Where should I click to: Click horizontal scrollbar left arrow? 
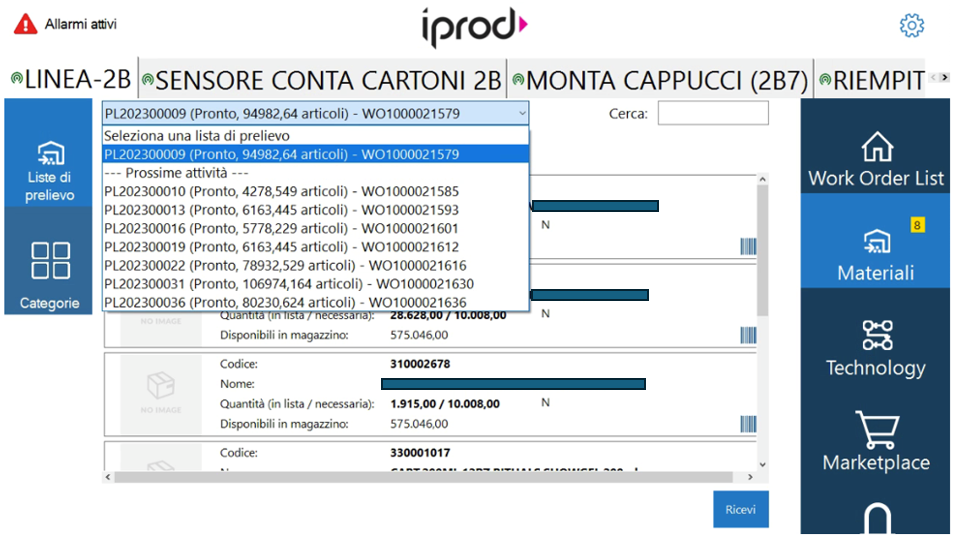(108, 477)
